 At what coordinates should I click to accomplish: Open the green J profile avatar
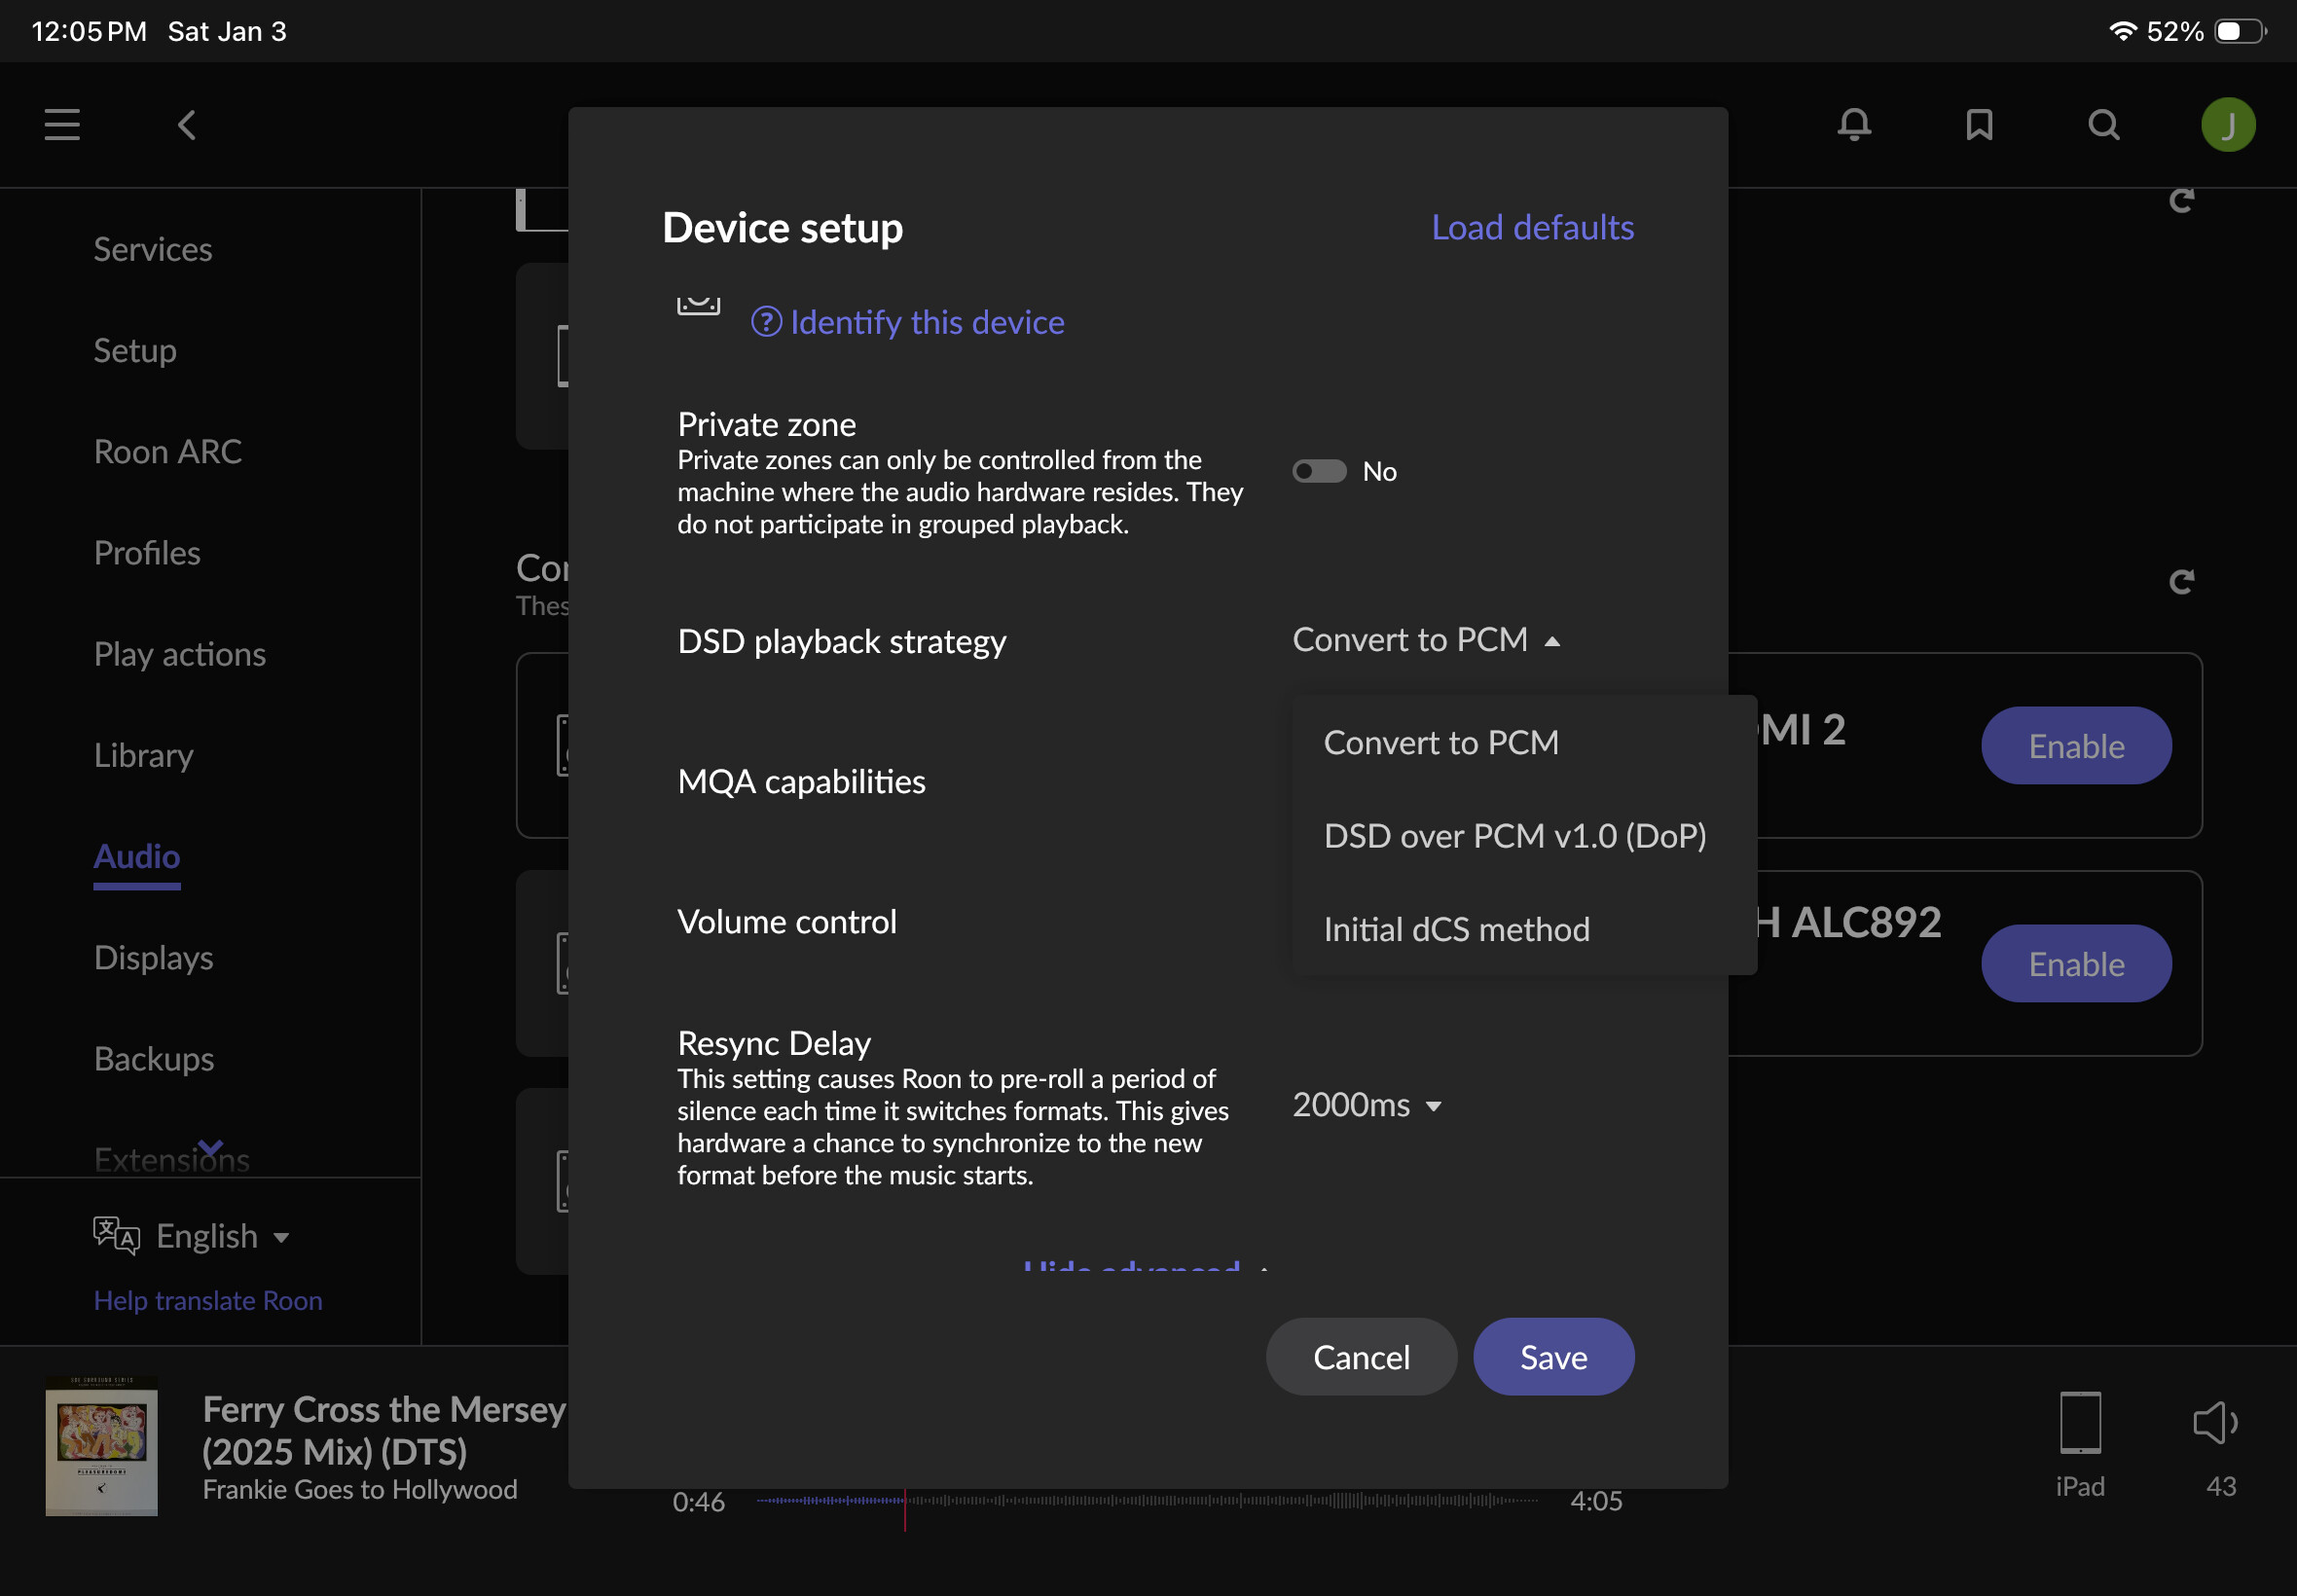coord(2228,125)
